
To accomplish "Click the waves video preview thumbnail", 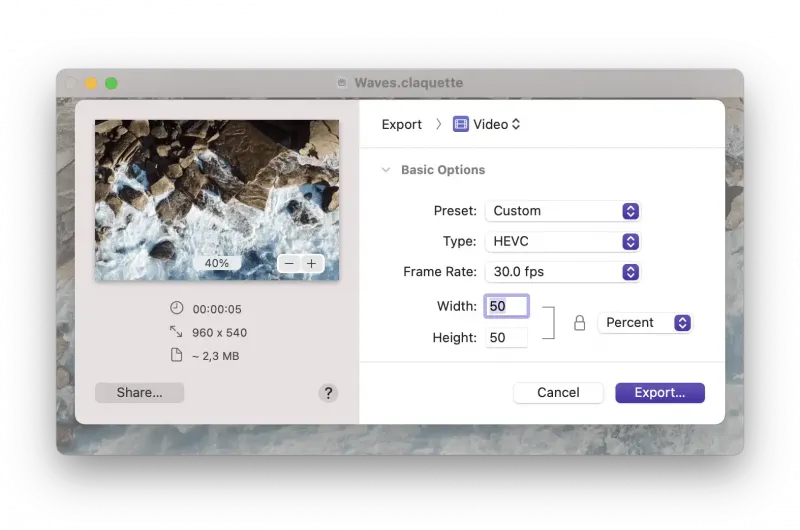I will (x=217, y=200).
